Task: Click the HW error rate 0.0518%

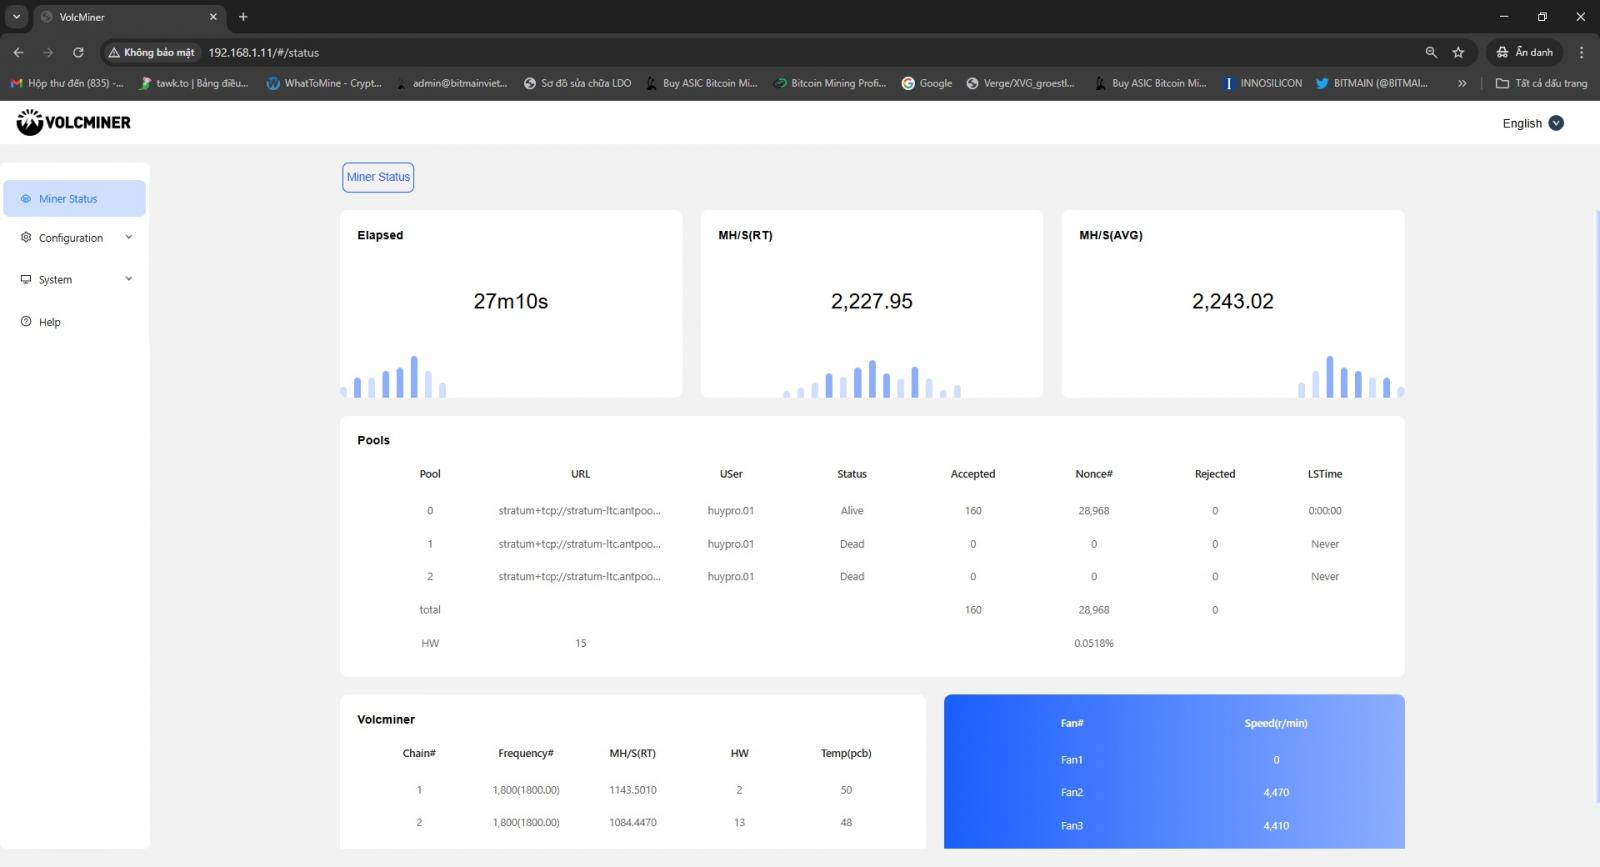Action: pos(1094,644)
